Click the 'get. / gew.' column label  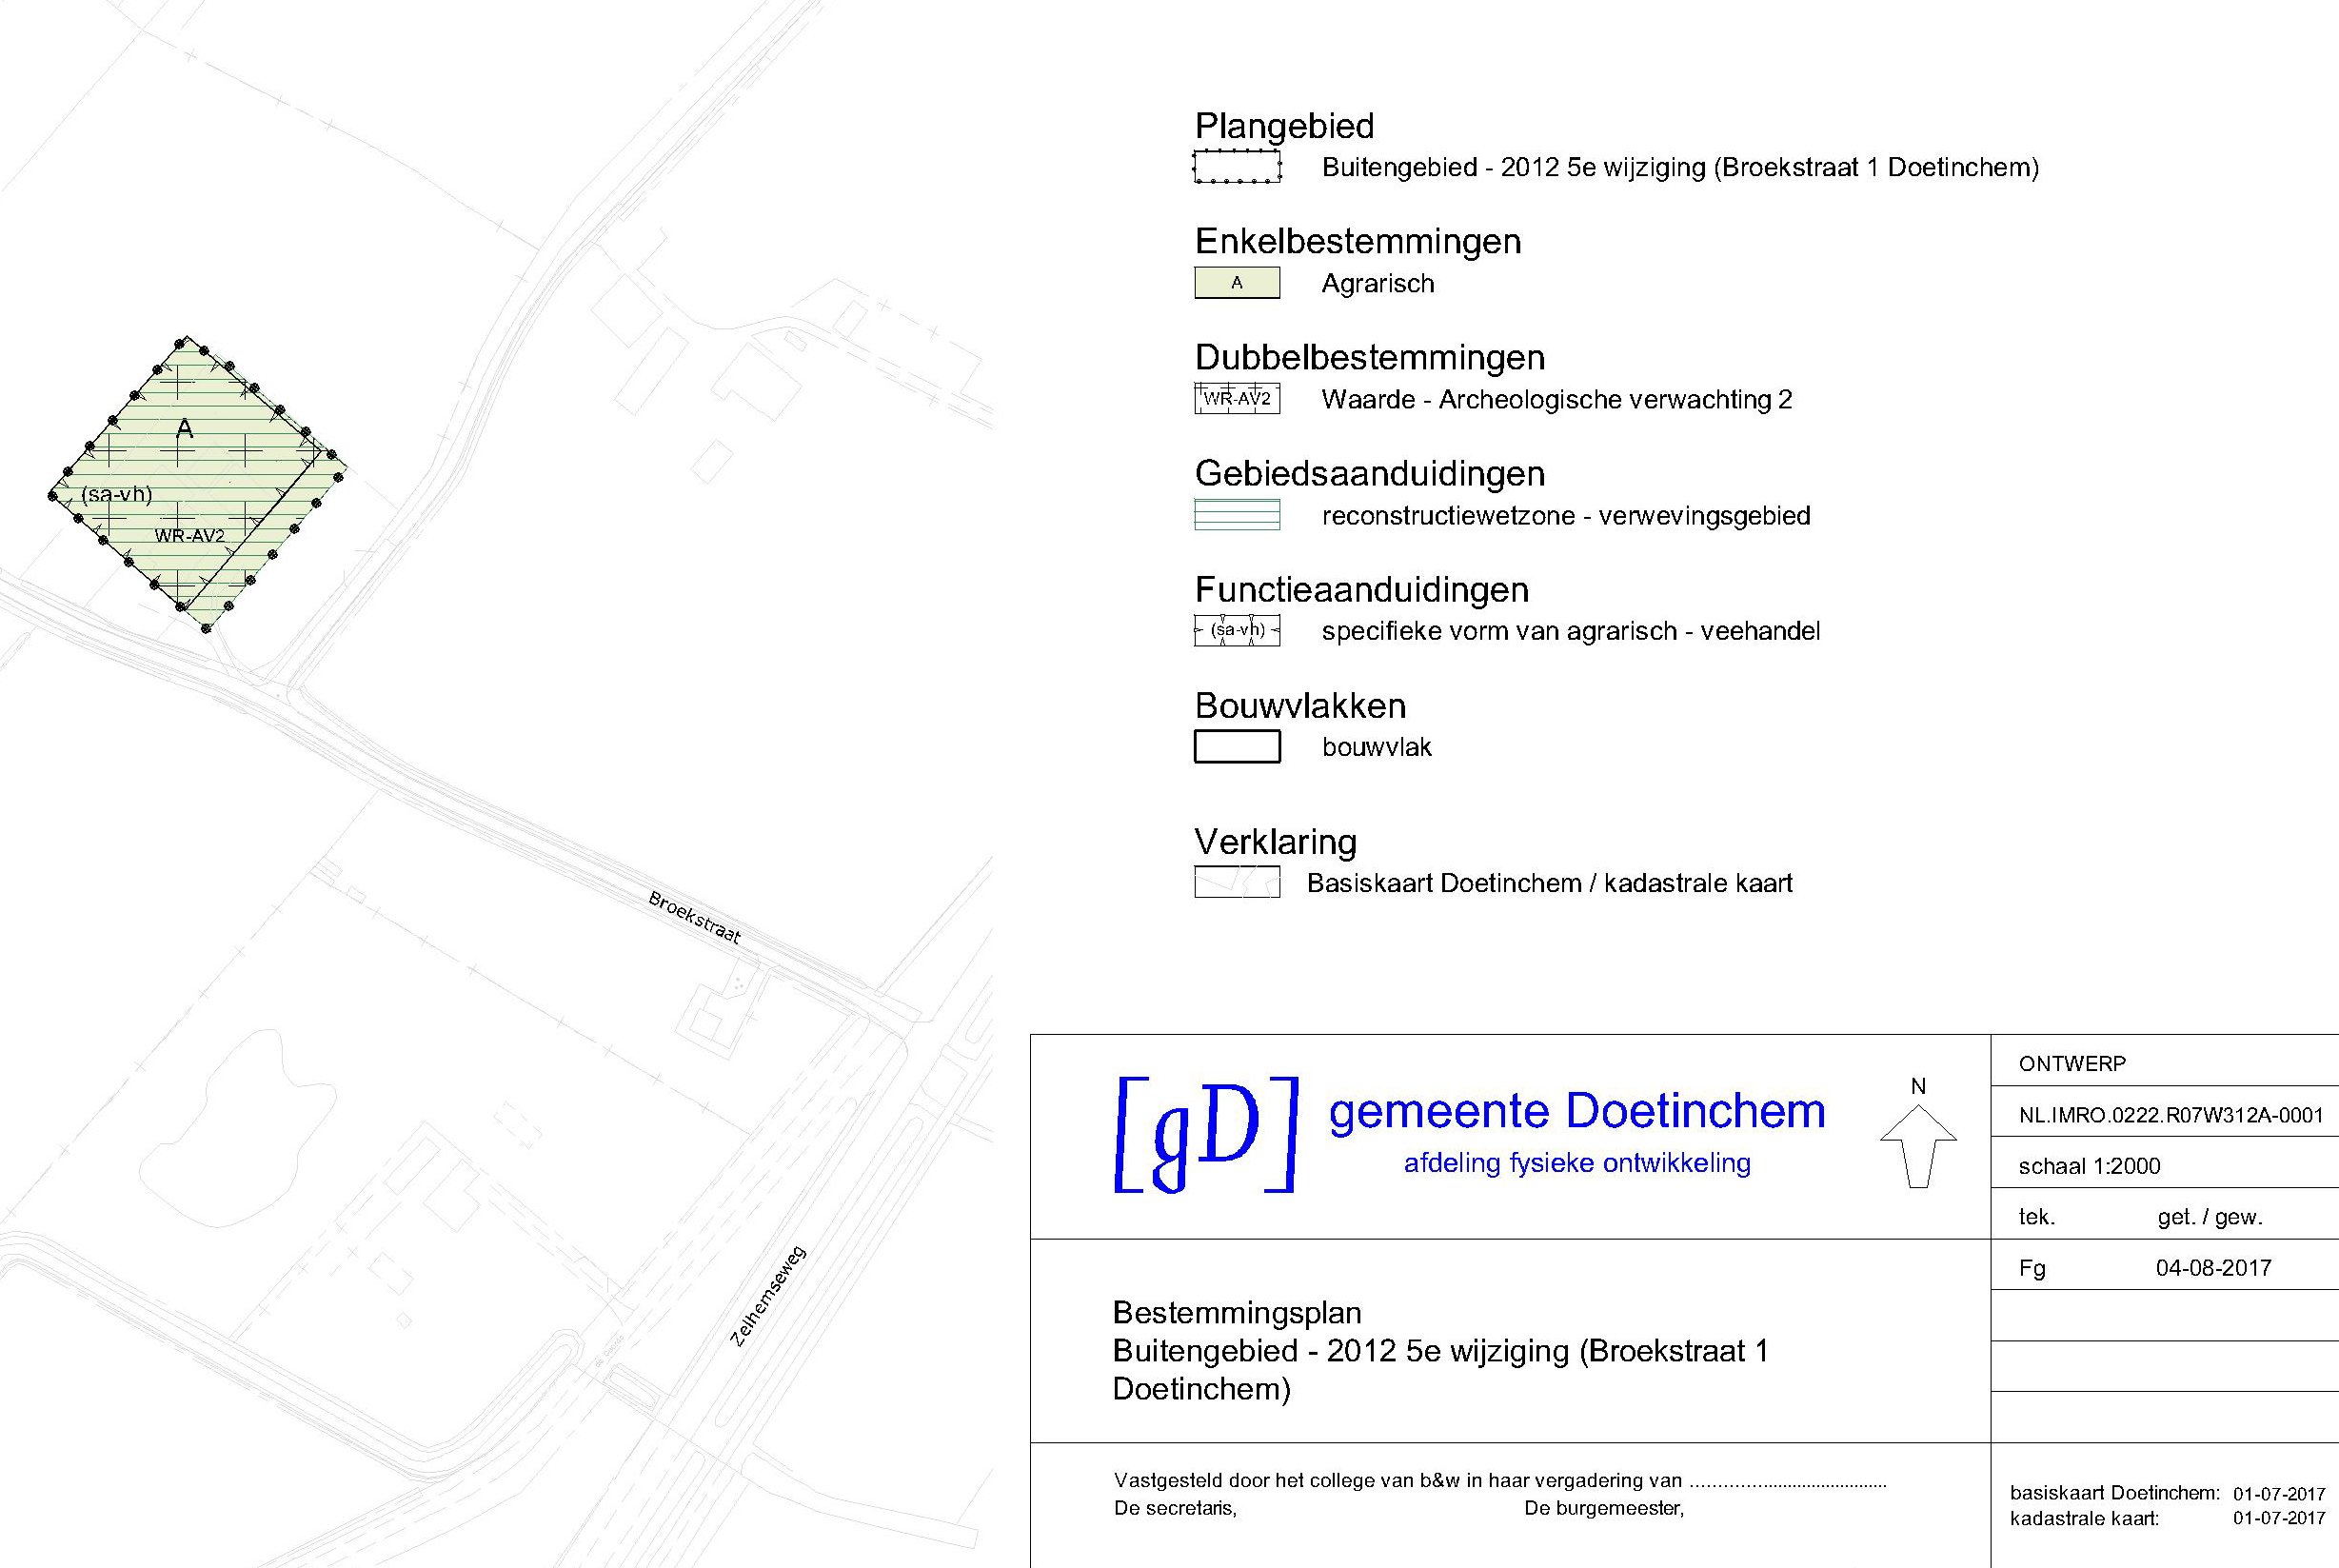tap(2210, 1218)
